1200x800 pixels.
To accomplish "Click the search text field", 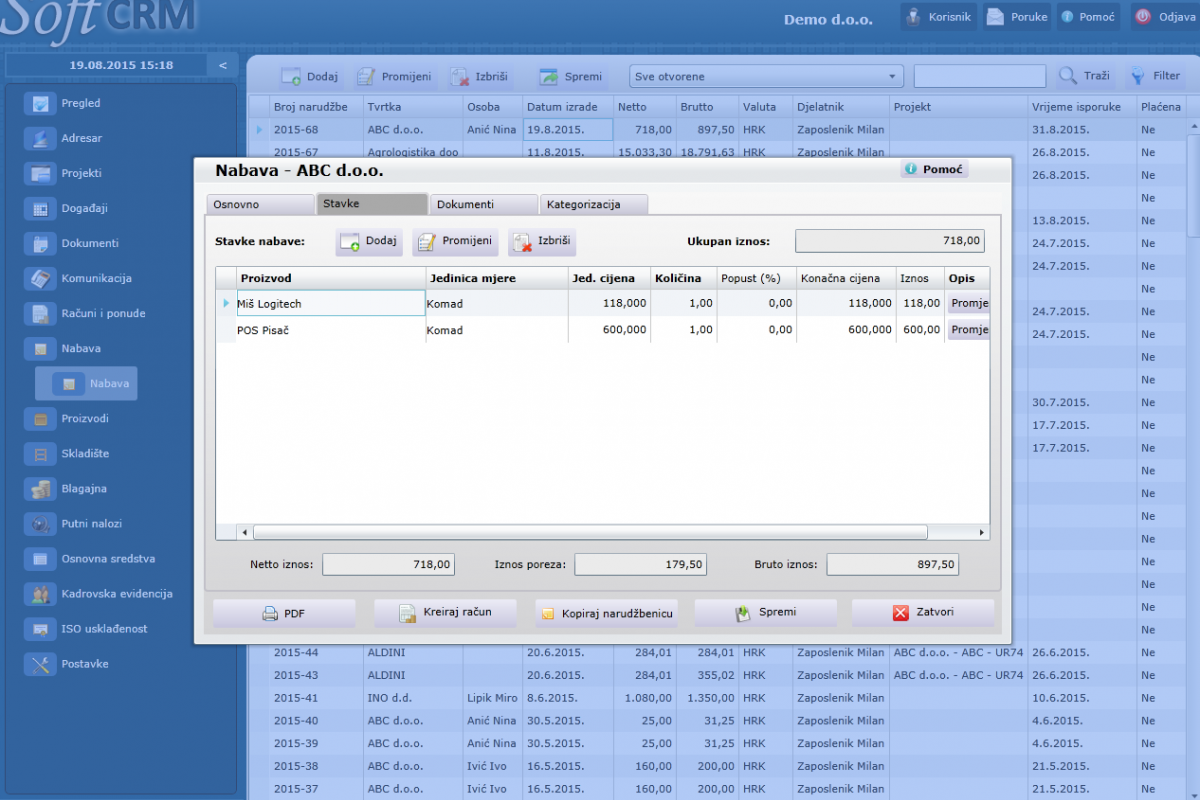I will point(980,76).
